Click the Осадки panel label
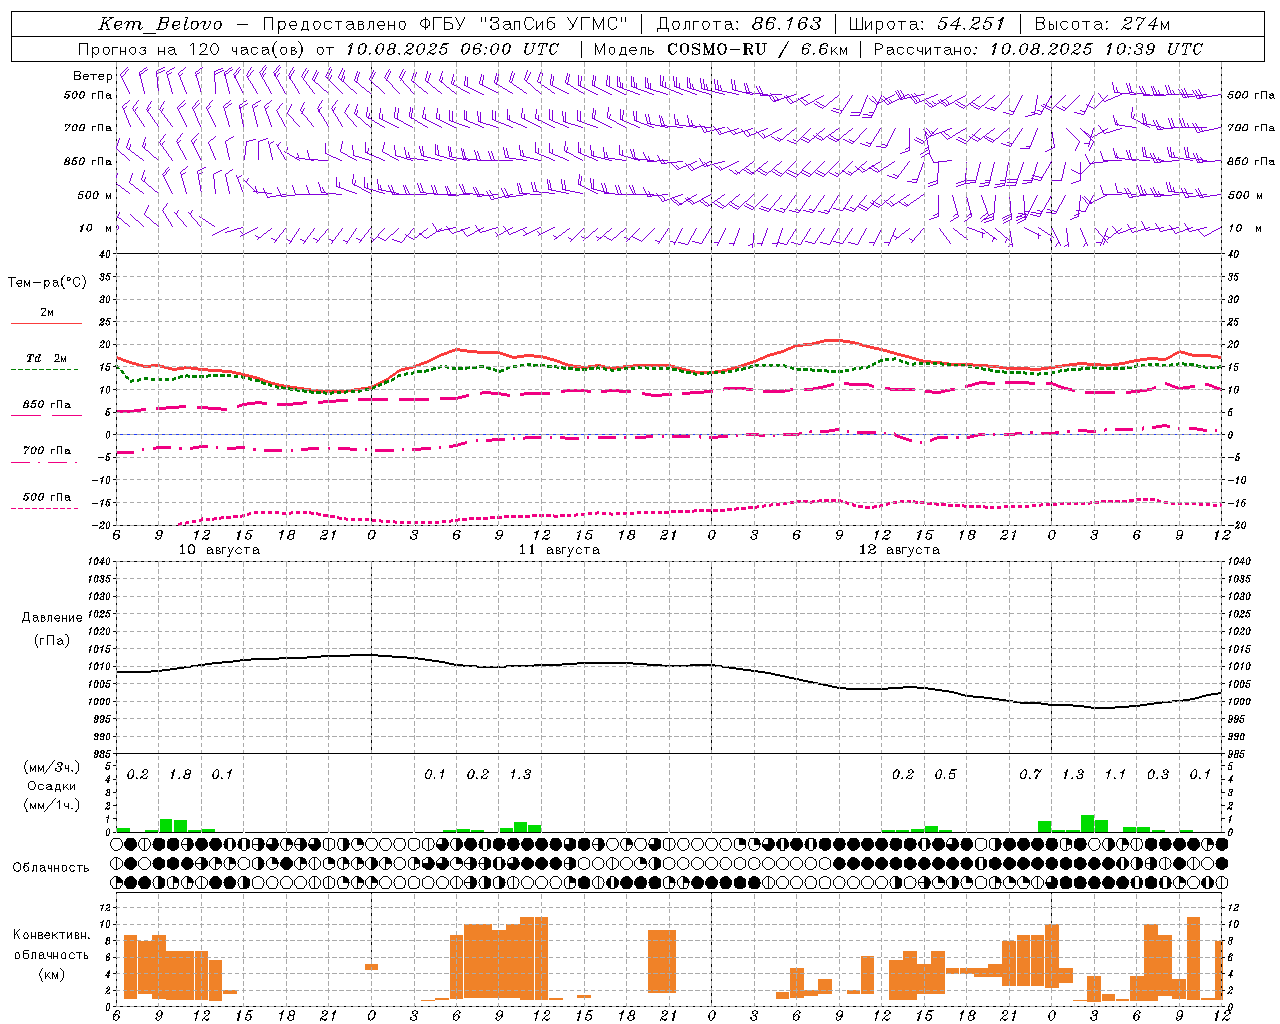Viewport: 1280px width, 1024px height. 52,786
